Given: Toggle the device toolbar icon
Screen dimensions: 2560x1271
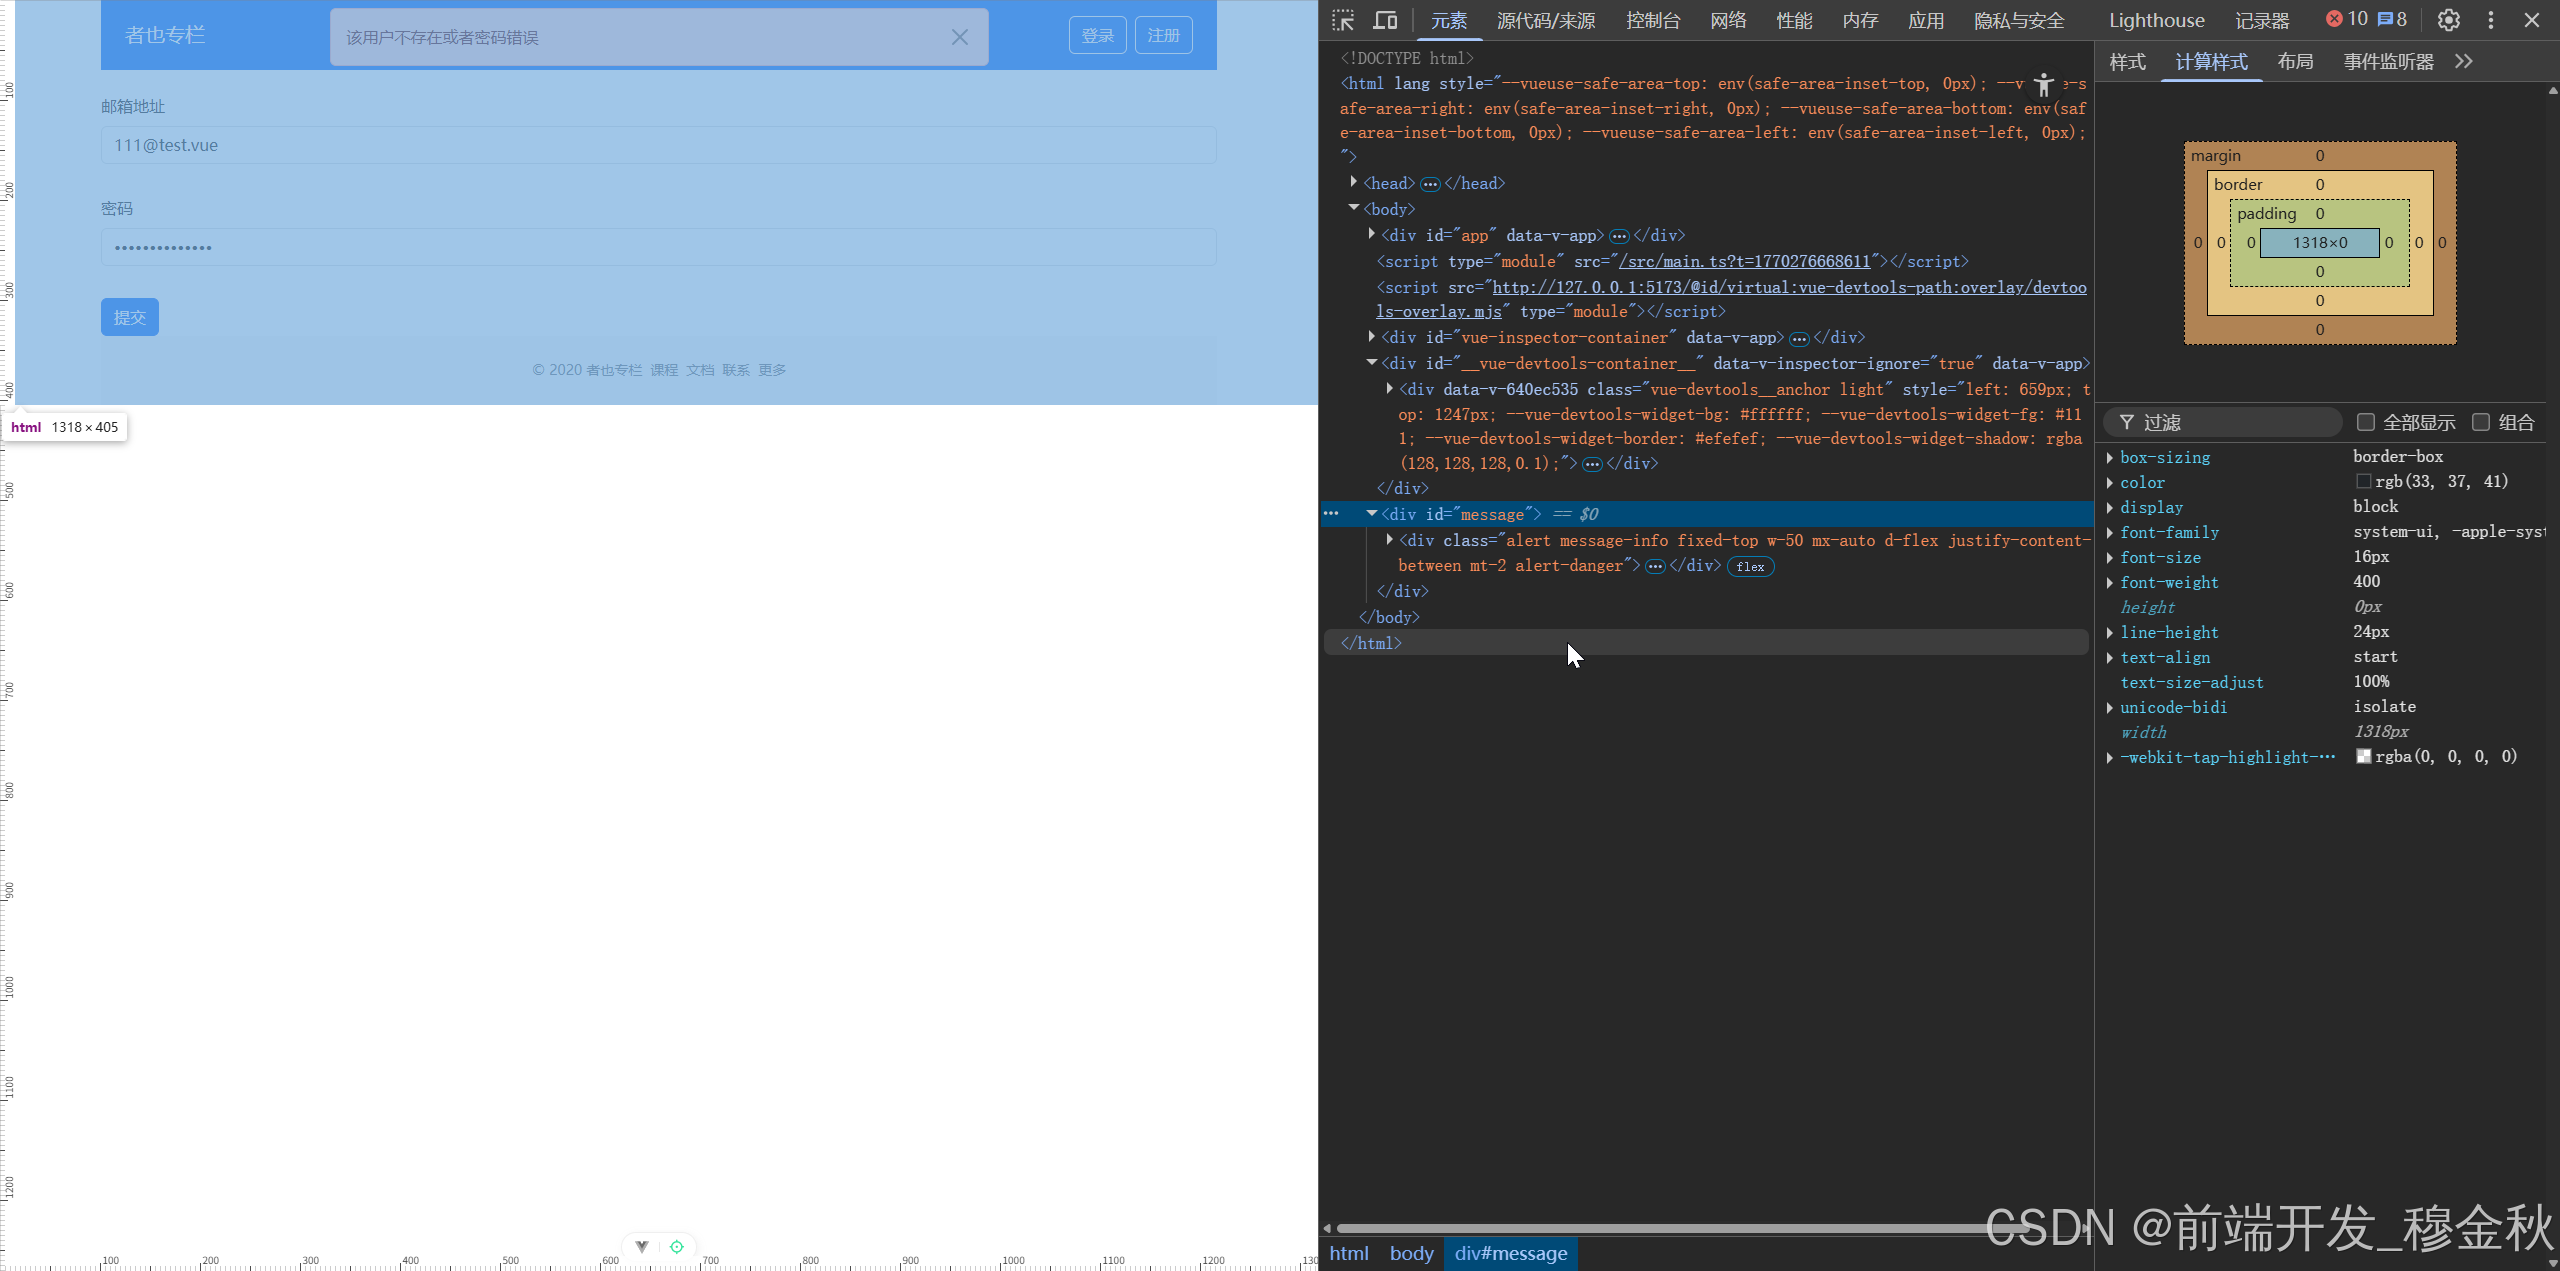Looking at the screenshot, I should 1385,20.
